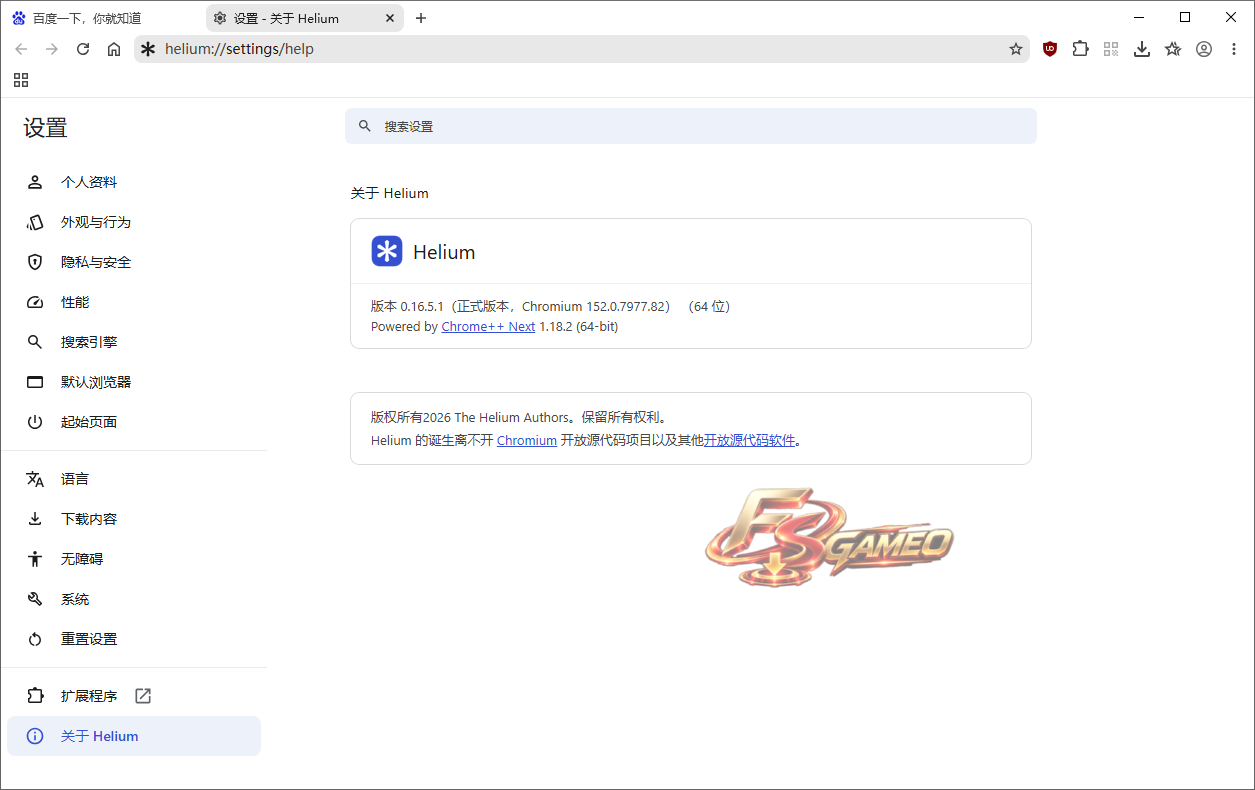
Task: Click the magnifier icon in settings search
Action: click(x=365, y=126)
